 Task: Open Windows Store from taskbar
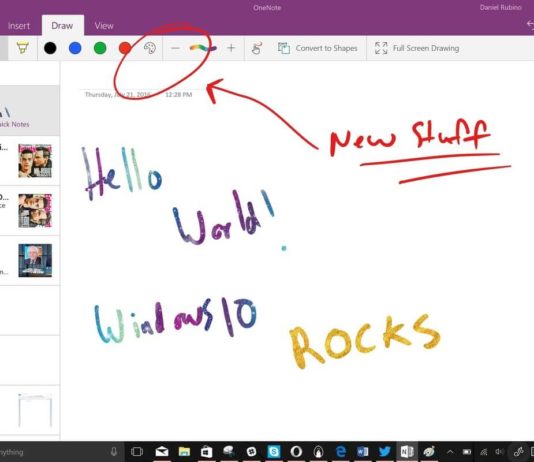click(206, 452)
